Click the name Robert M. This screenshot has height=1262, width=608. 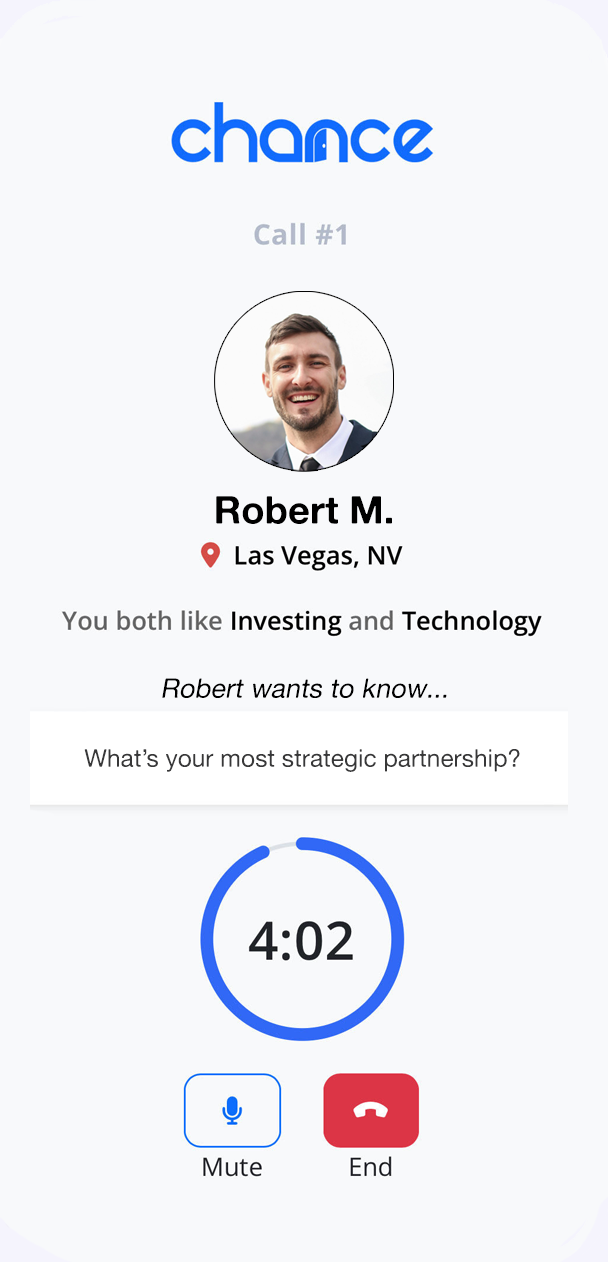pyautogui.click(x=304, y=510)
